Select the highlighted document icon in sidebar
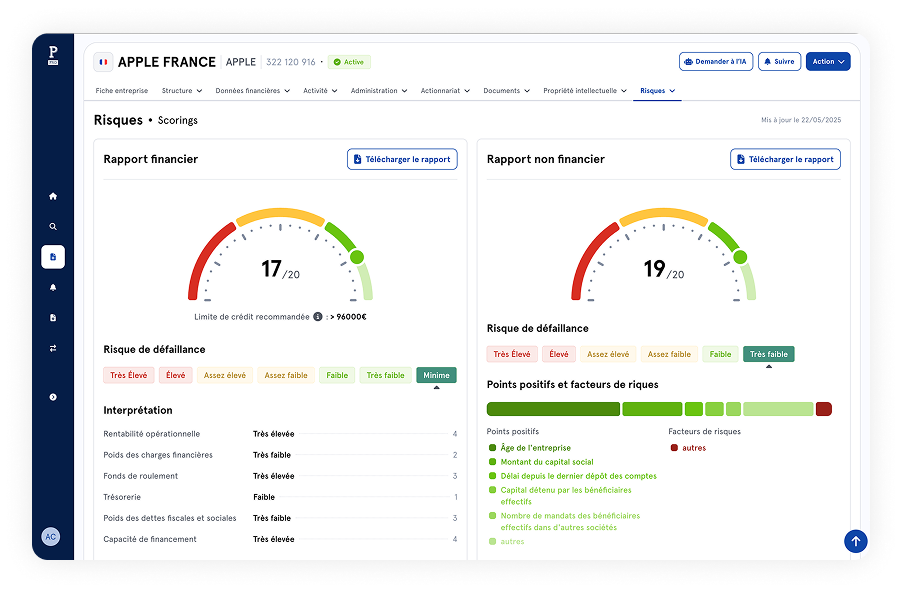Screen dimensions: 902x592 [53, 257]
